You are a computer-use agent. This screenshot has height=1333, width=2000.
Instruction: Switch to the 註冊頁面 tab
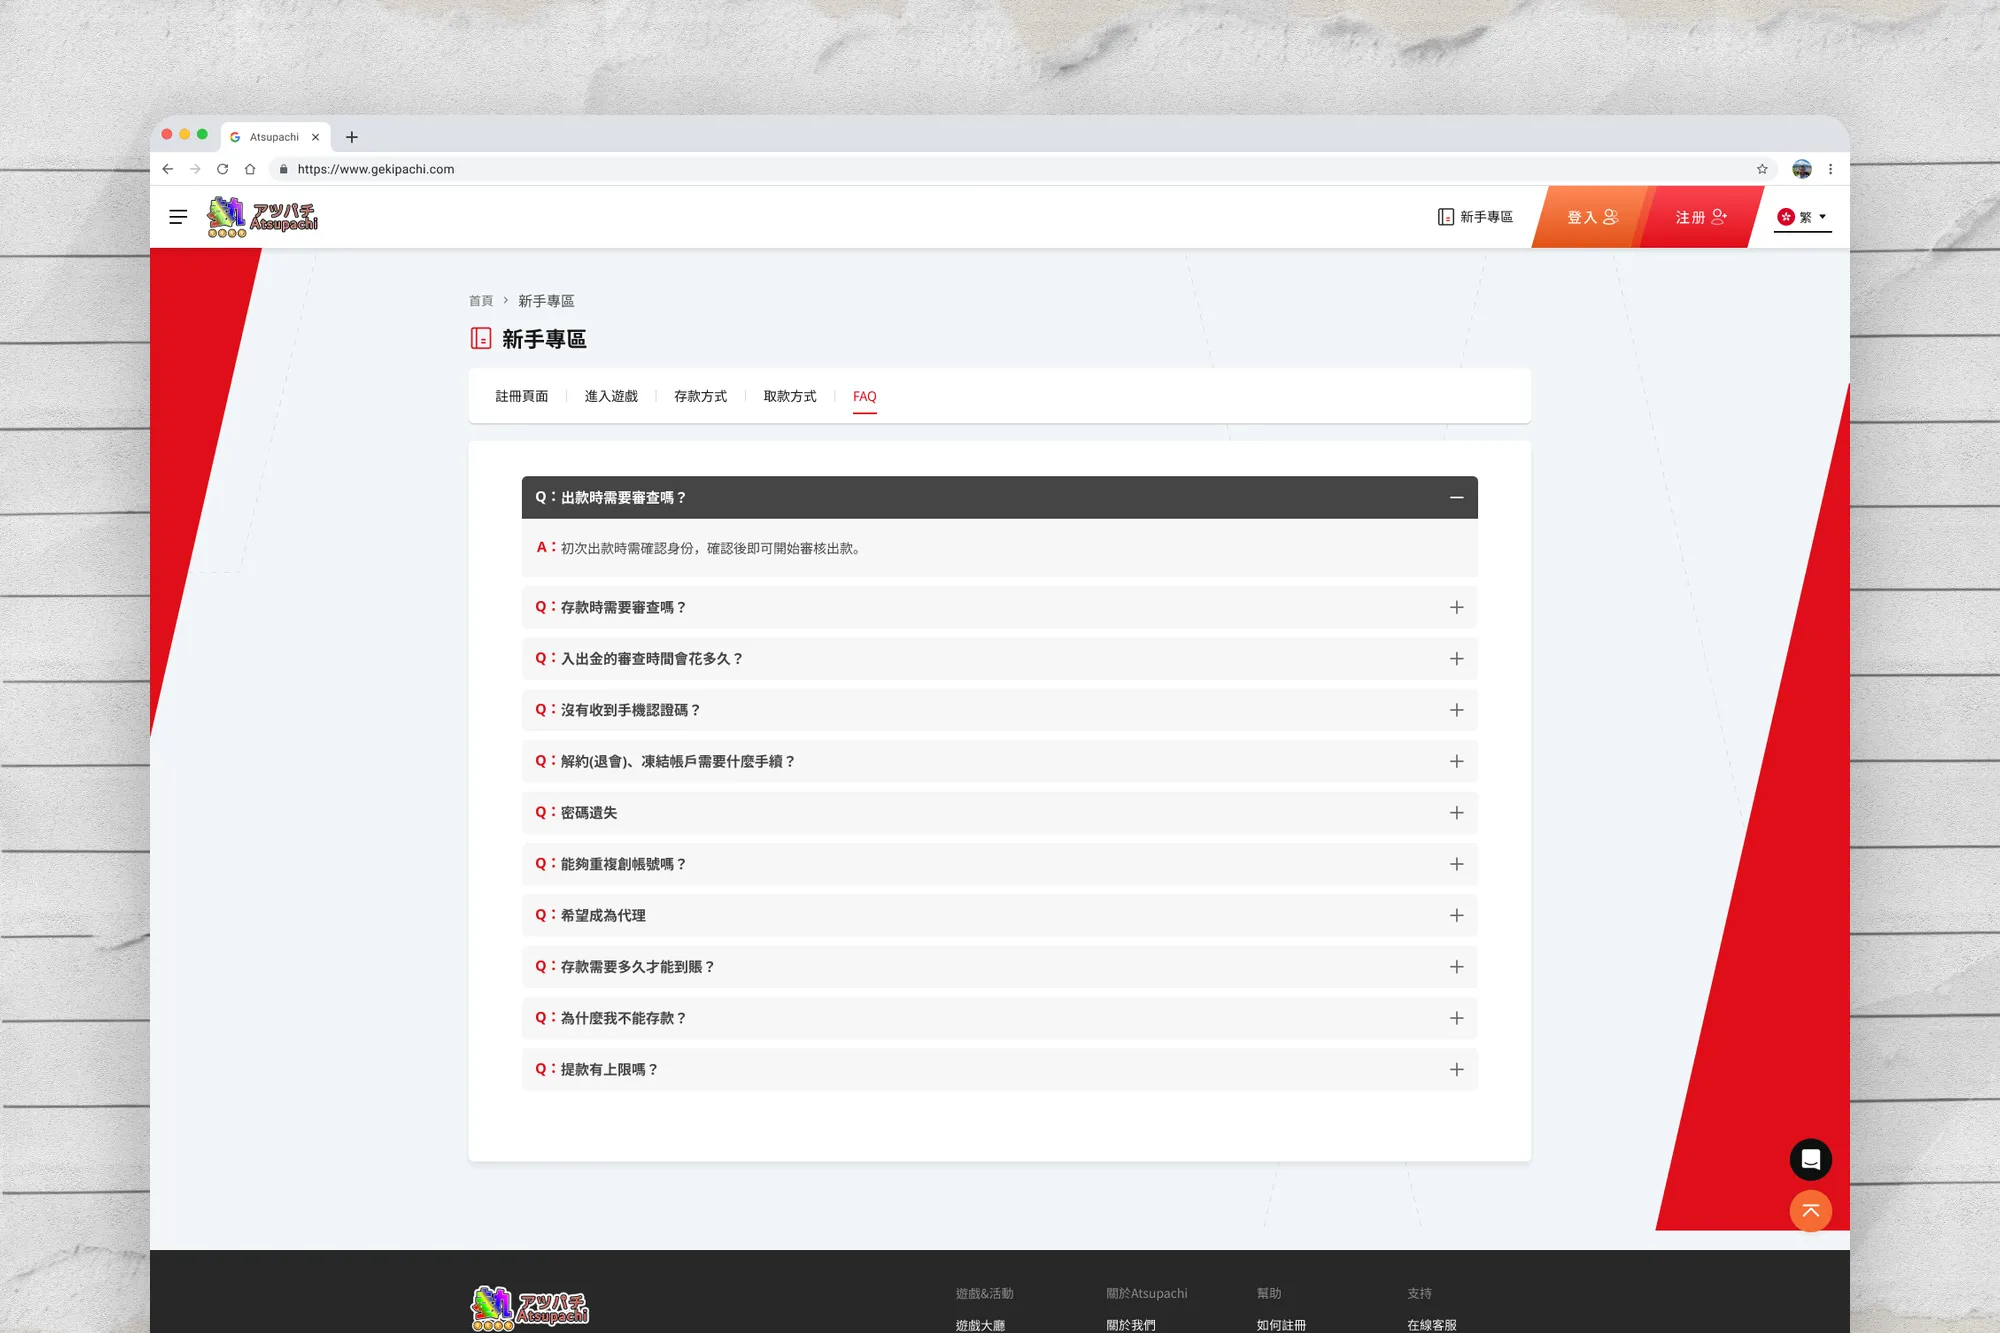pos(522,396)
